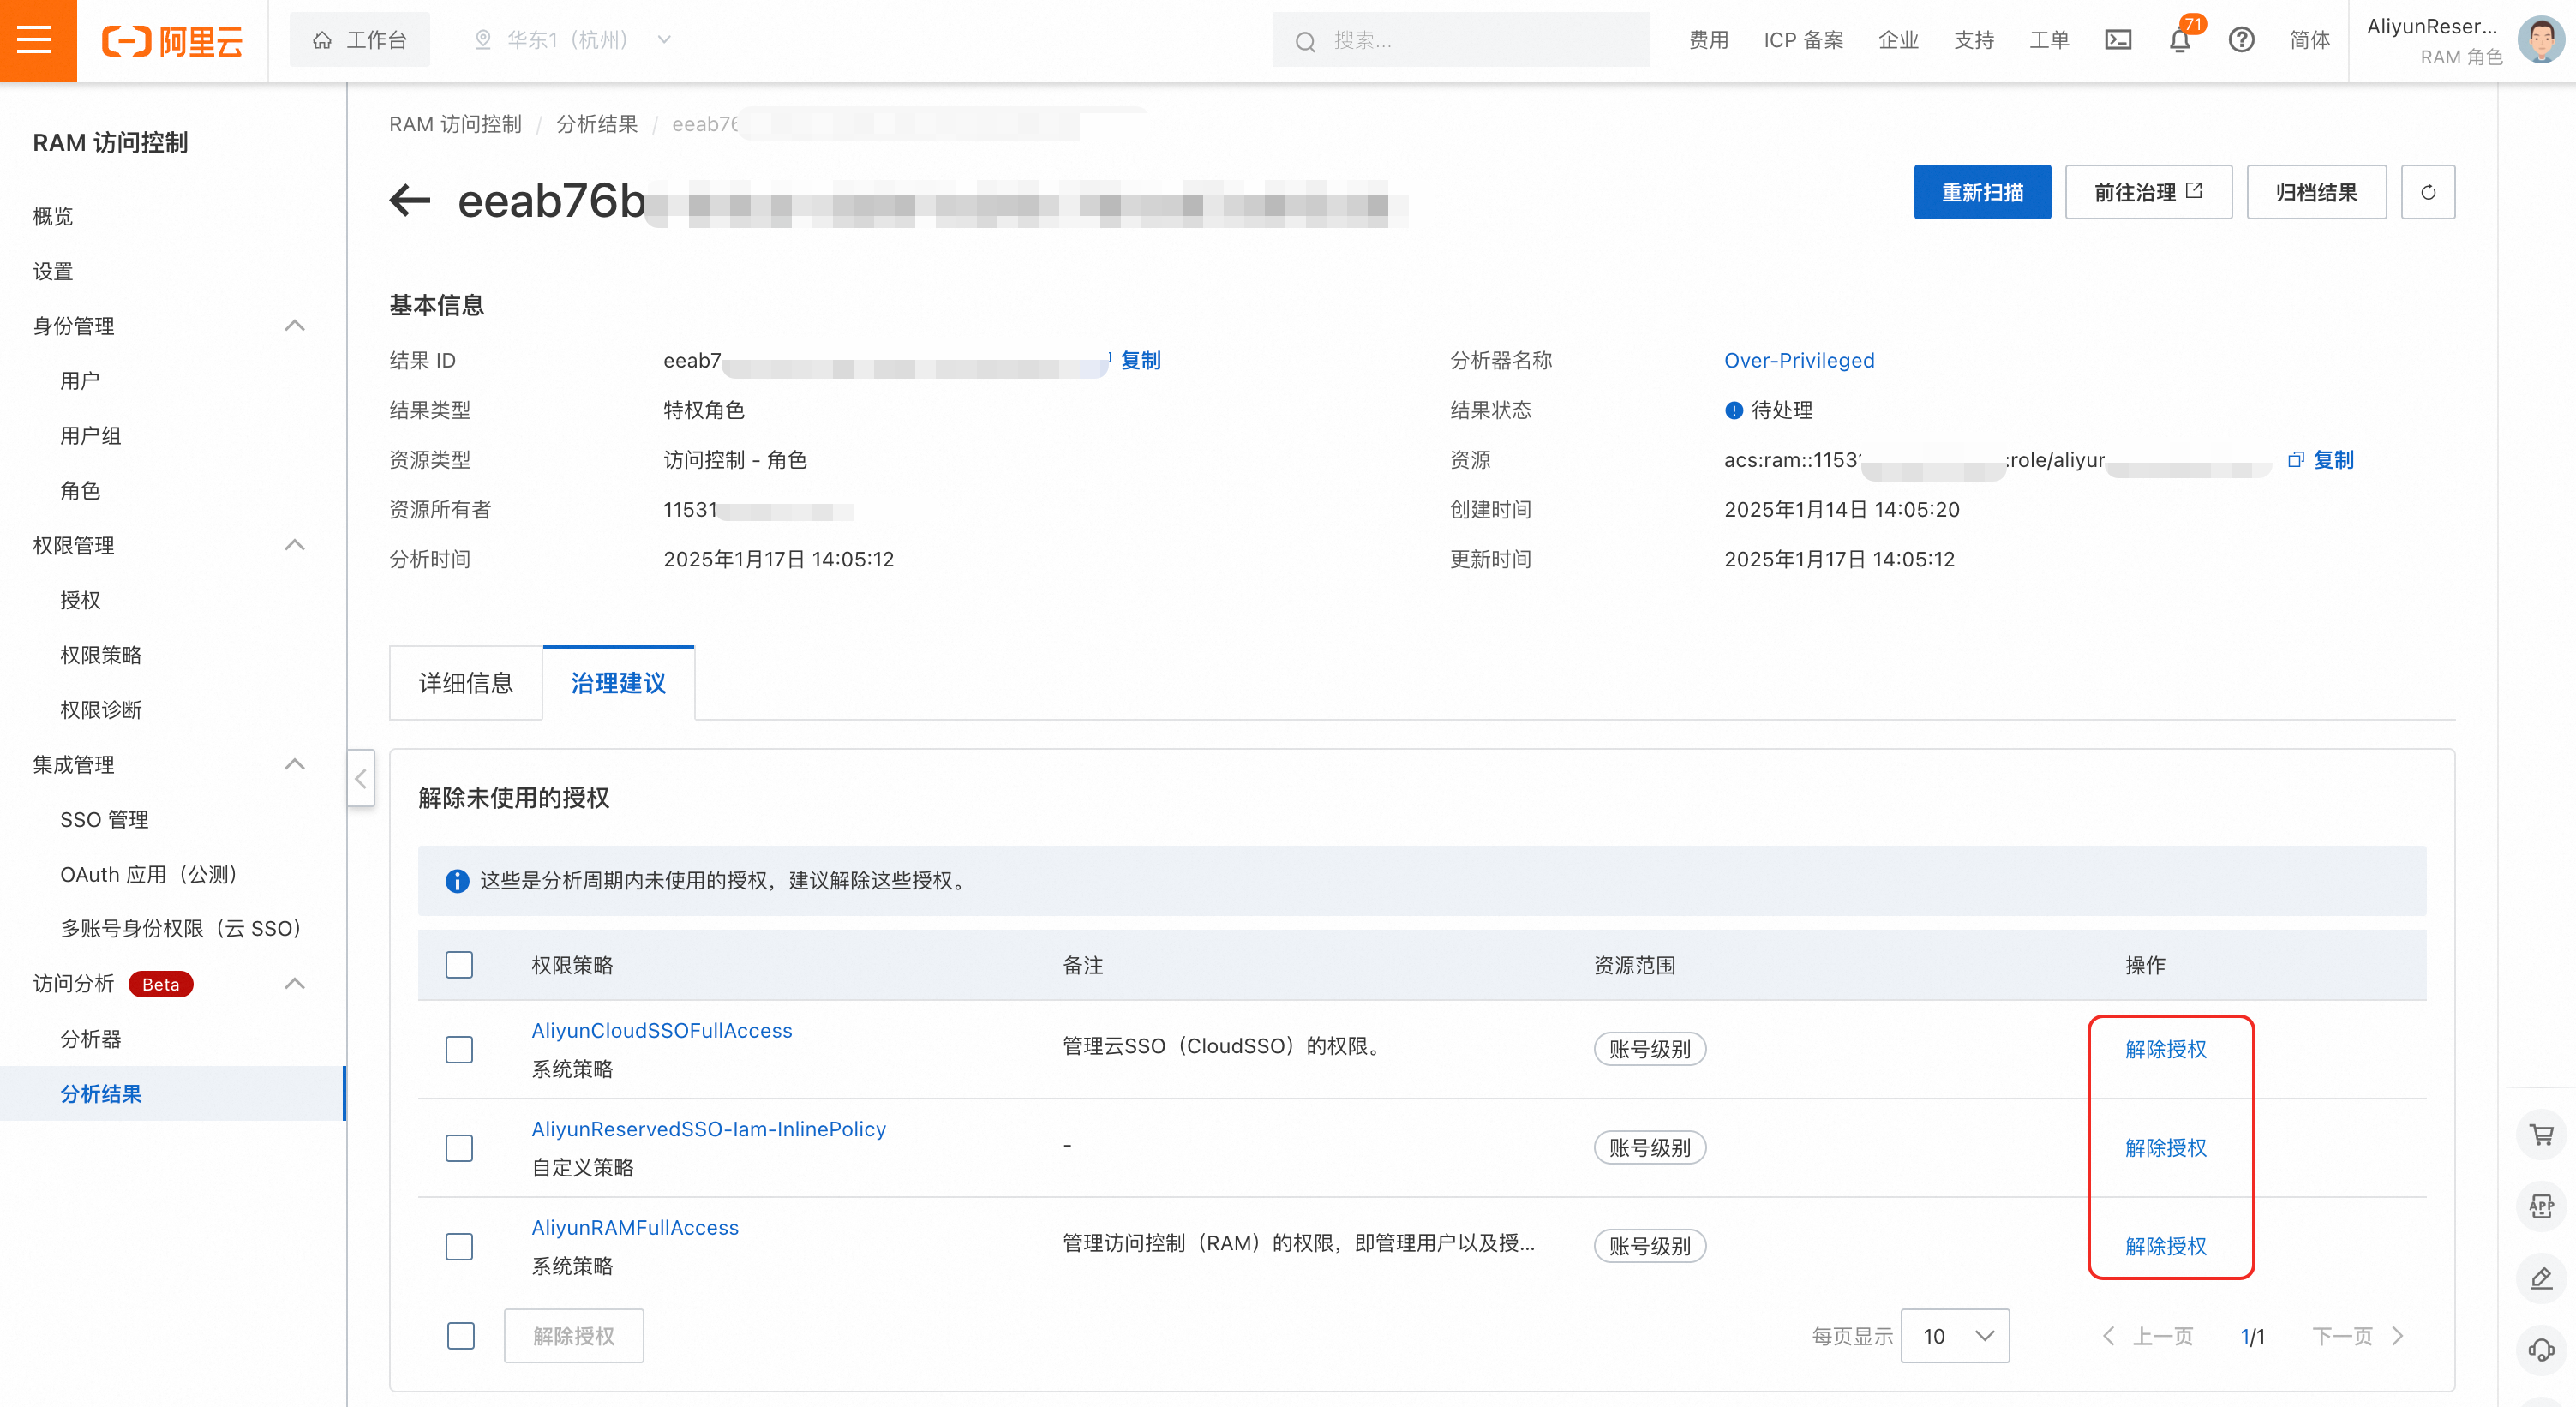2576x1407 pixels.
Task: Open 权限策略 in the sidebar
Action: click(x=100, y=655)
